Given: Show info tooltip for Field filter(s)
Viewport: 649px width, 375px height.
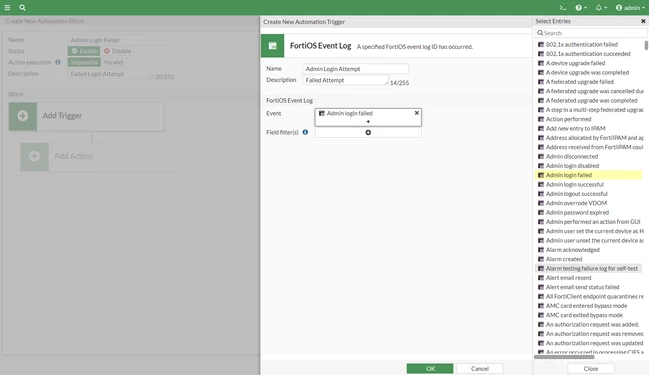Looking at the screenshot, I should click(x=305, y=132).
